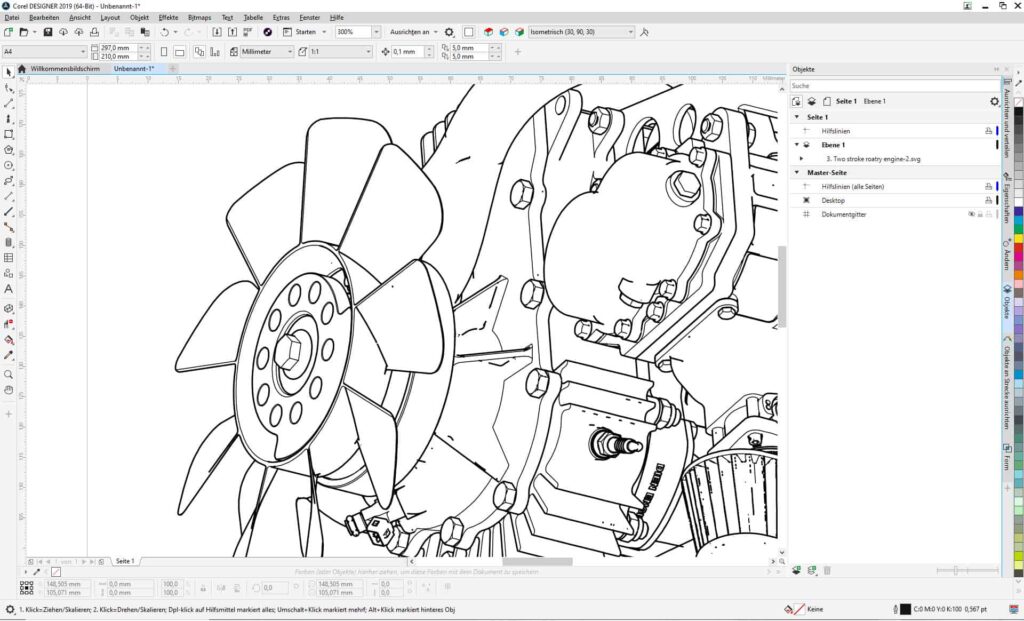
Task: Click the home icon of Willkommensbildschirm tab
Action: pyautogui.click(x=22, y=69)
